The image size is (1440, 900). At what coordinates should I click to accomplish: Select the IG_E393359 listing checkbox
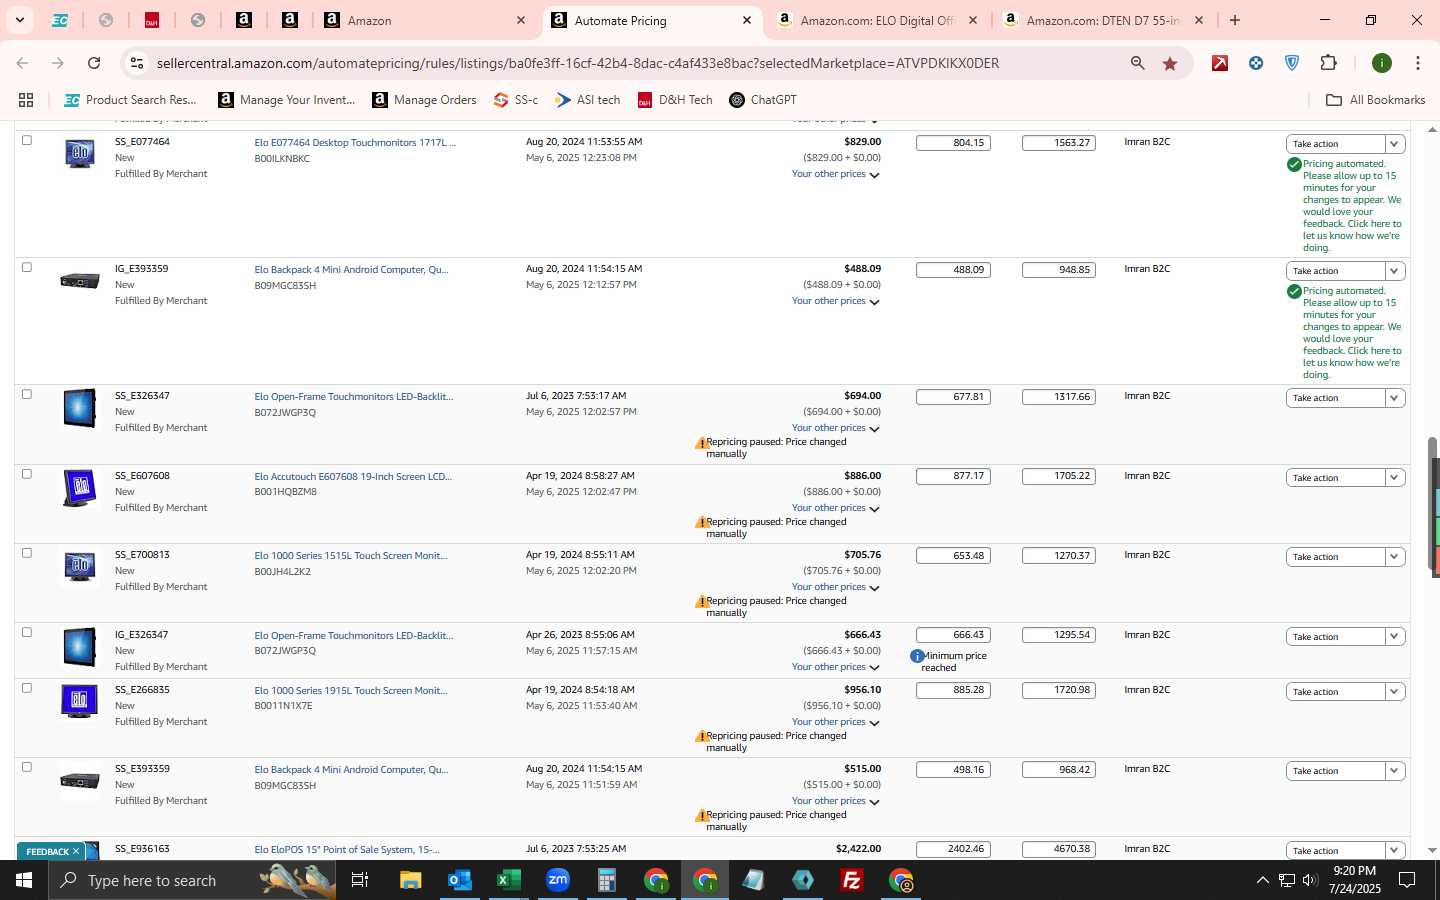click(x=27, y=267)
